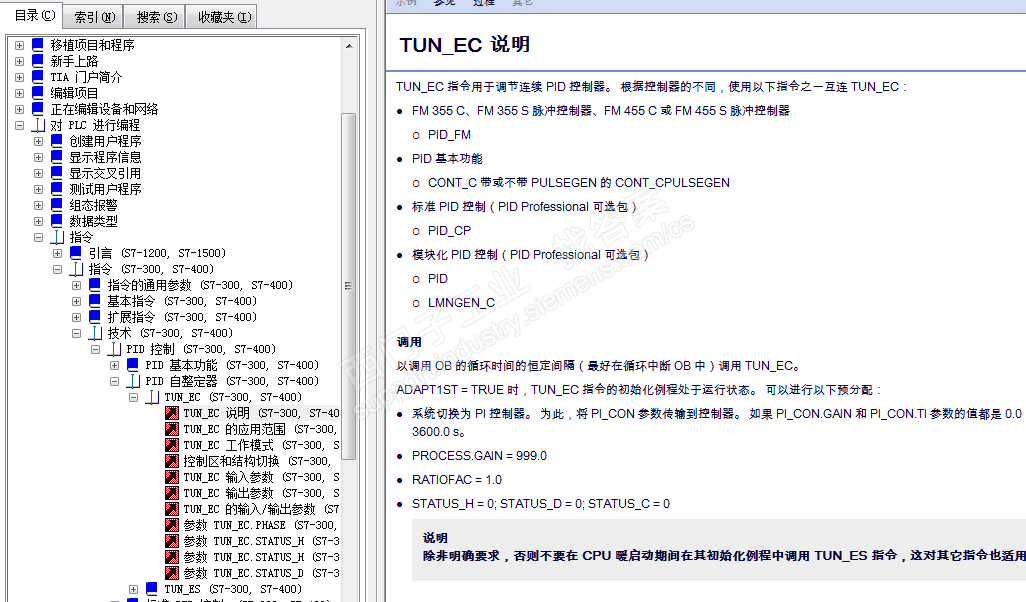Click topic icon of TUN_EC 工作模式

pos(171,445)
